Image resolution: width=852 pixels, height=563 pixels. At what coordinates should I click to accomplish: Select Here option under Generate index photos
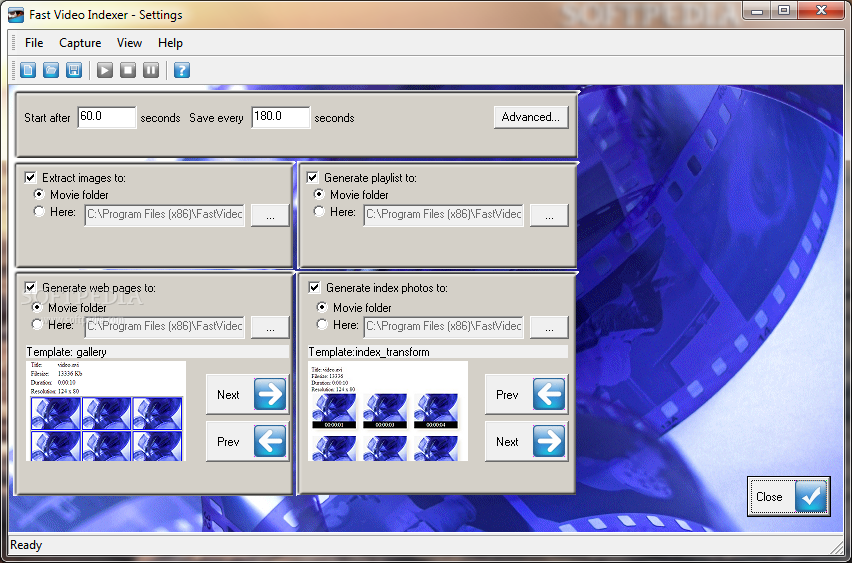click(322, 325)
